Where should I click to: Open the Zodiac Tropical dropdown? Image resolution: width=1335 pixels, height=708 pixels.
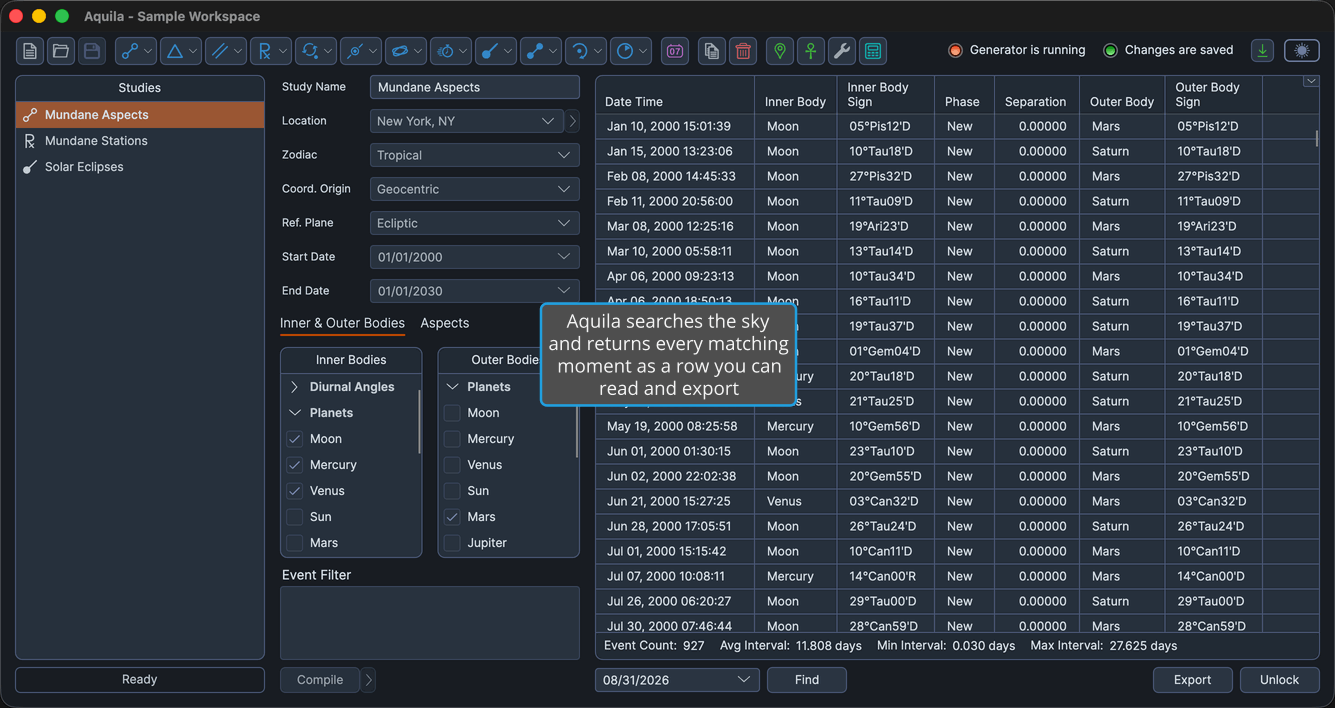tap(474, 155)
